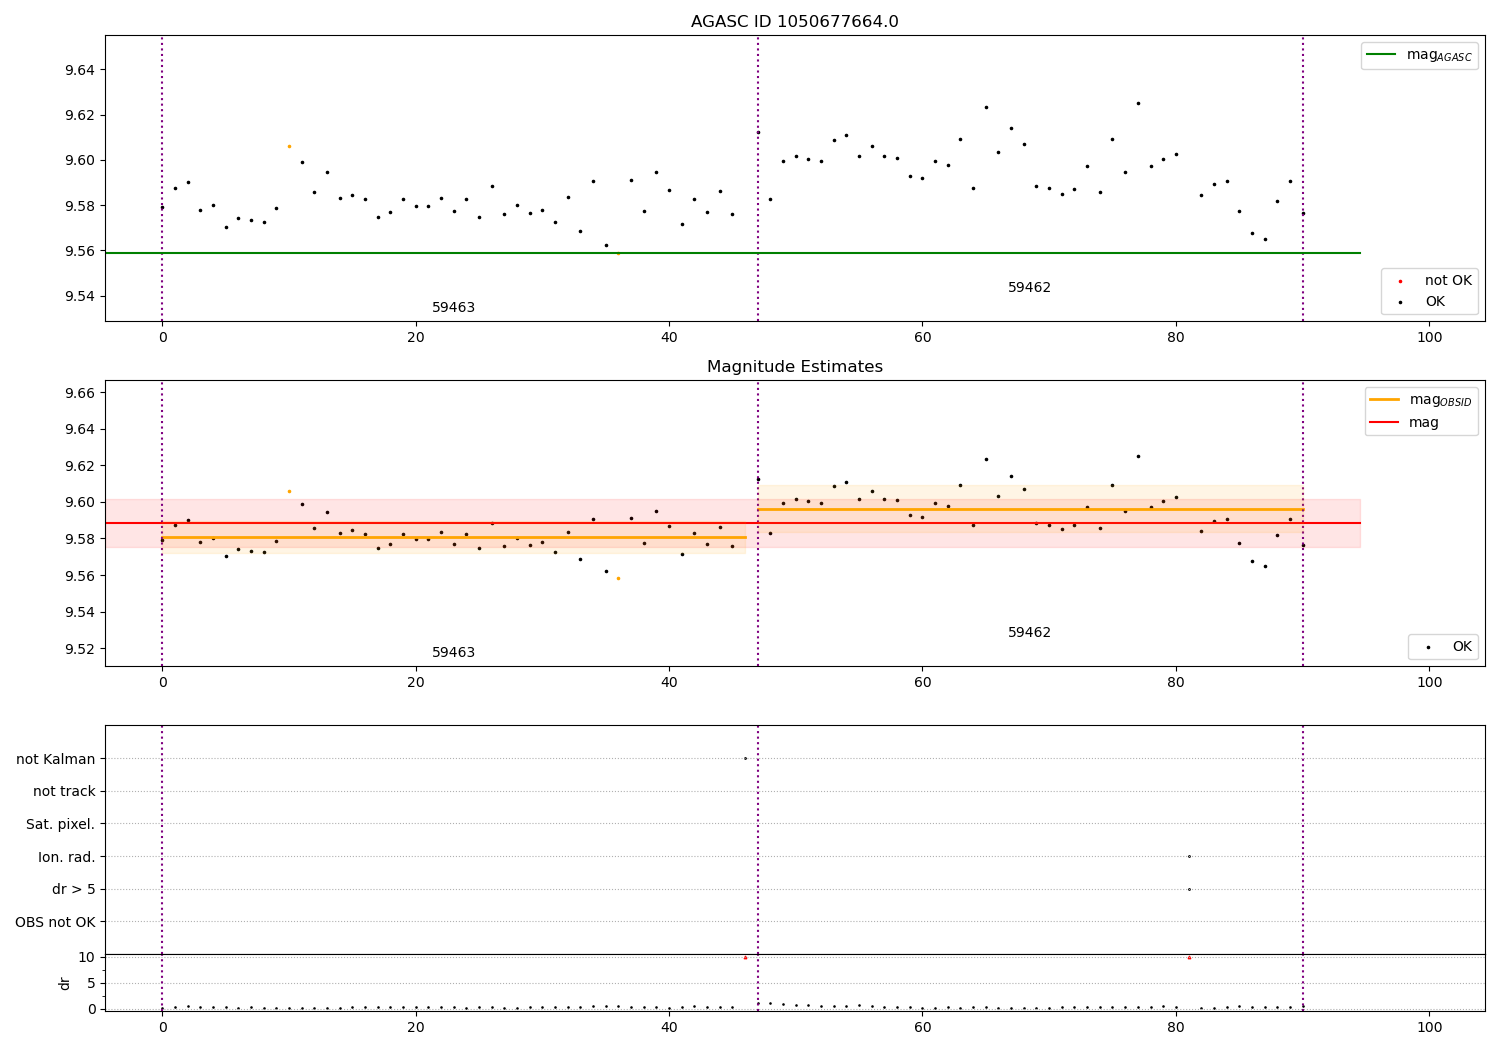This screenshot has height=1050, width=1500.
Task: Select the orange mag OBSID legend entry
Action: [1420, 400]
